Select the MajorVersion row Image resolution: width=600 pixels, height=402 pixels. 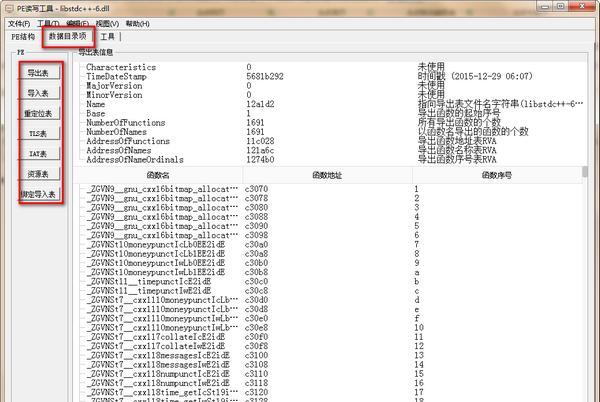[329, 86]
